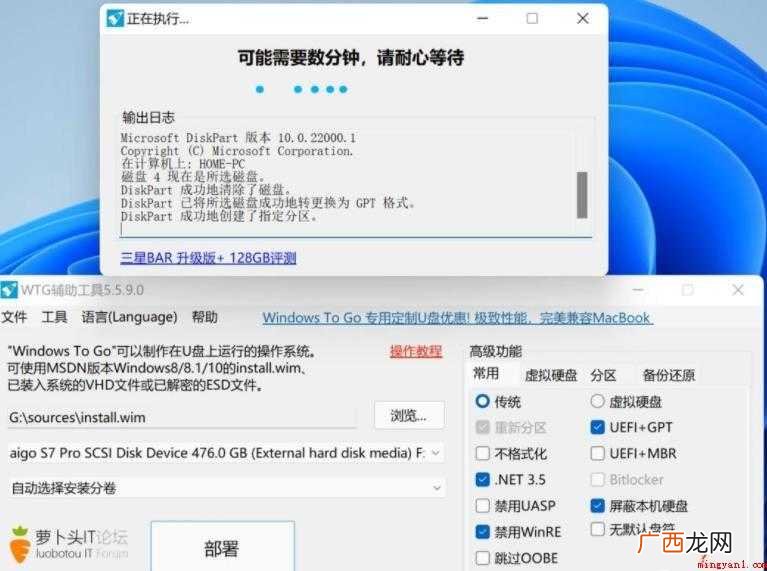Open the 帮助 menu
Image resolution: width=767 pixels, height=571 pixels.
point(204,317)
